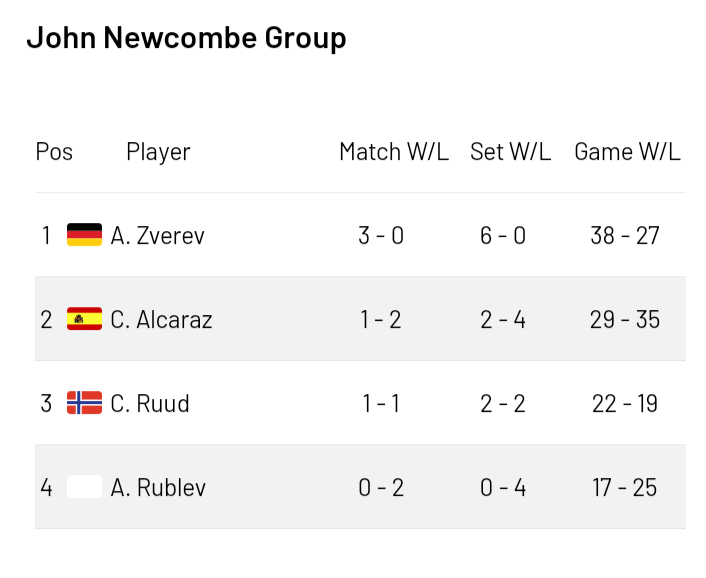This screenshot has height=578, width=706.
Task: Click Zverev's 3 - 0 match record
Action: pos(381,236)
